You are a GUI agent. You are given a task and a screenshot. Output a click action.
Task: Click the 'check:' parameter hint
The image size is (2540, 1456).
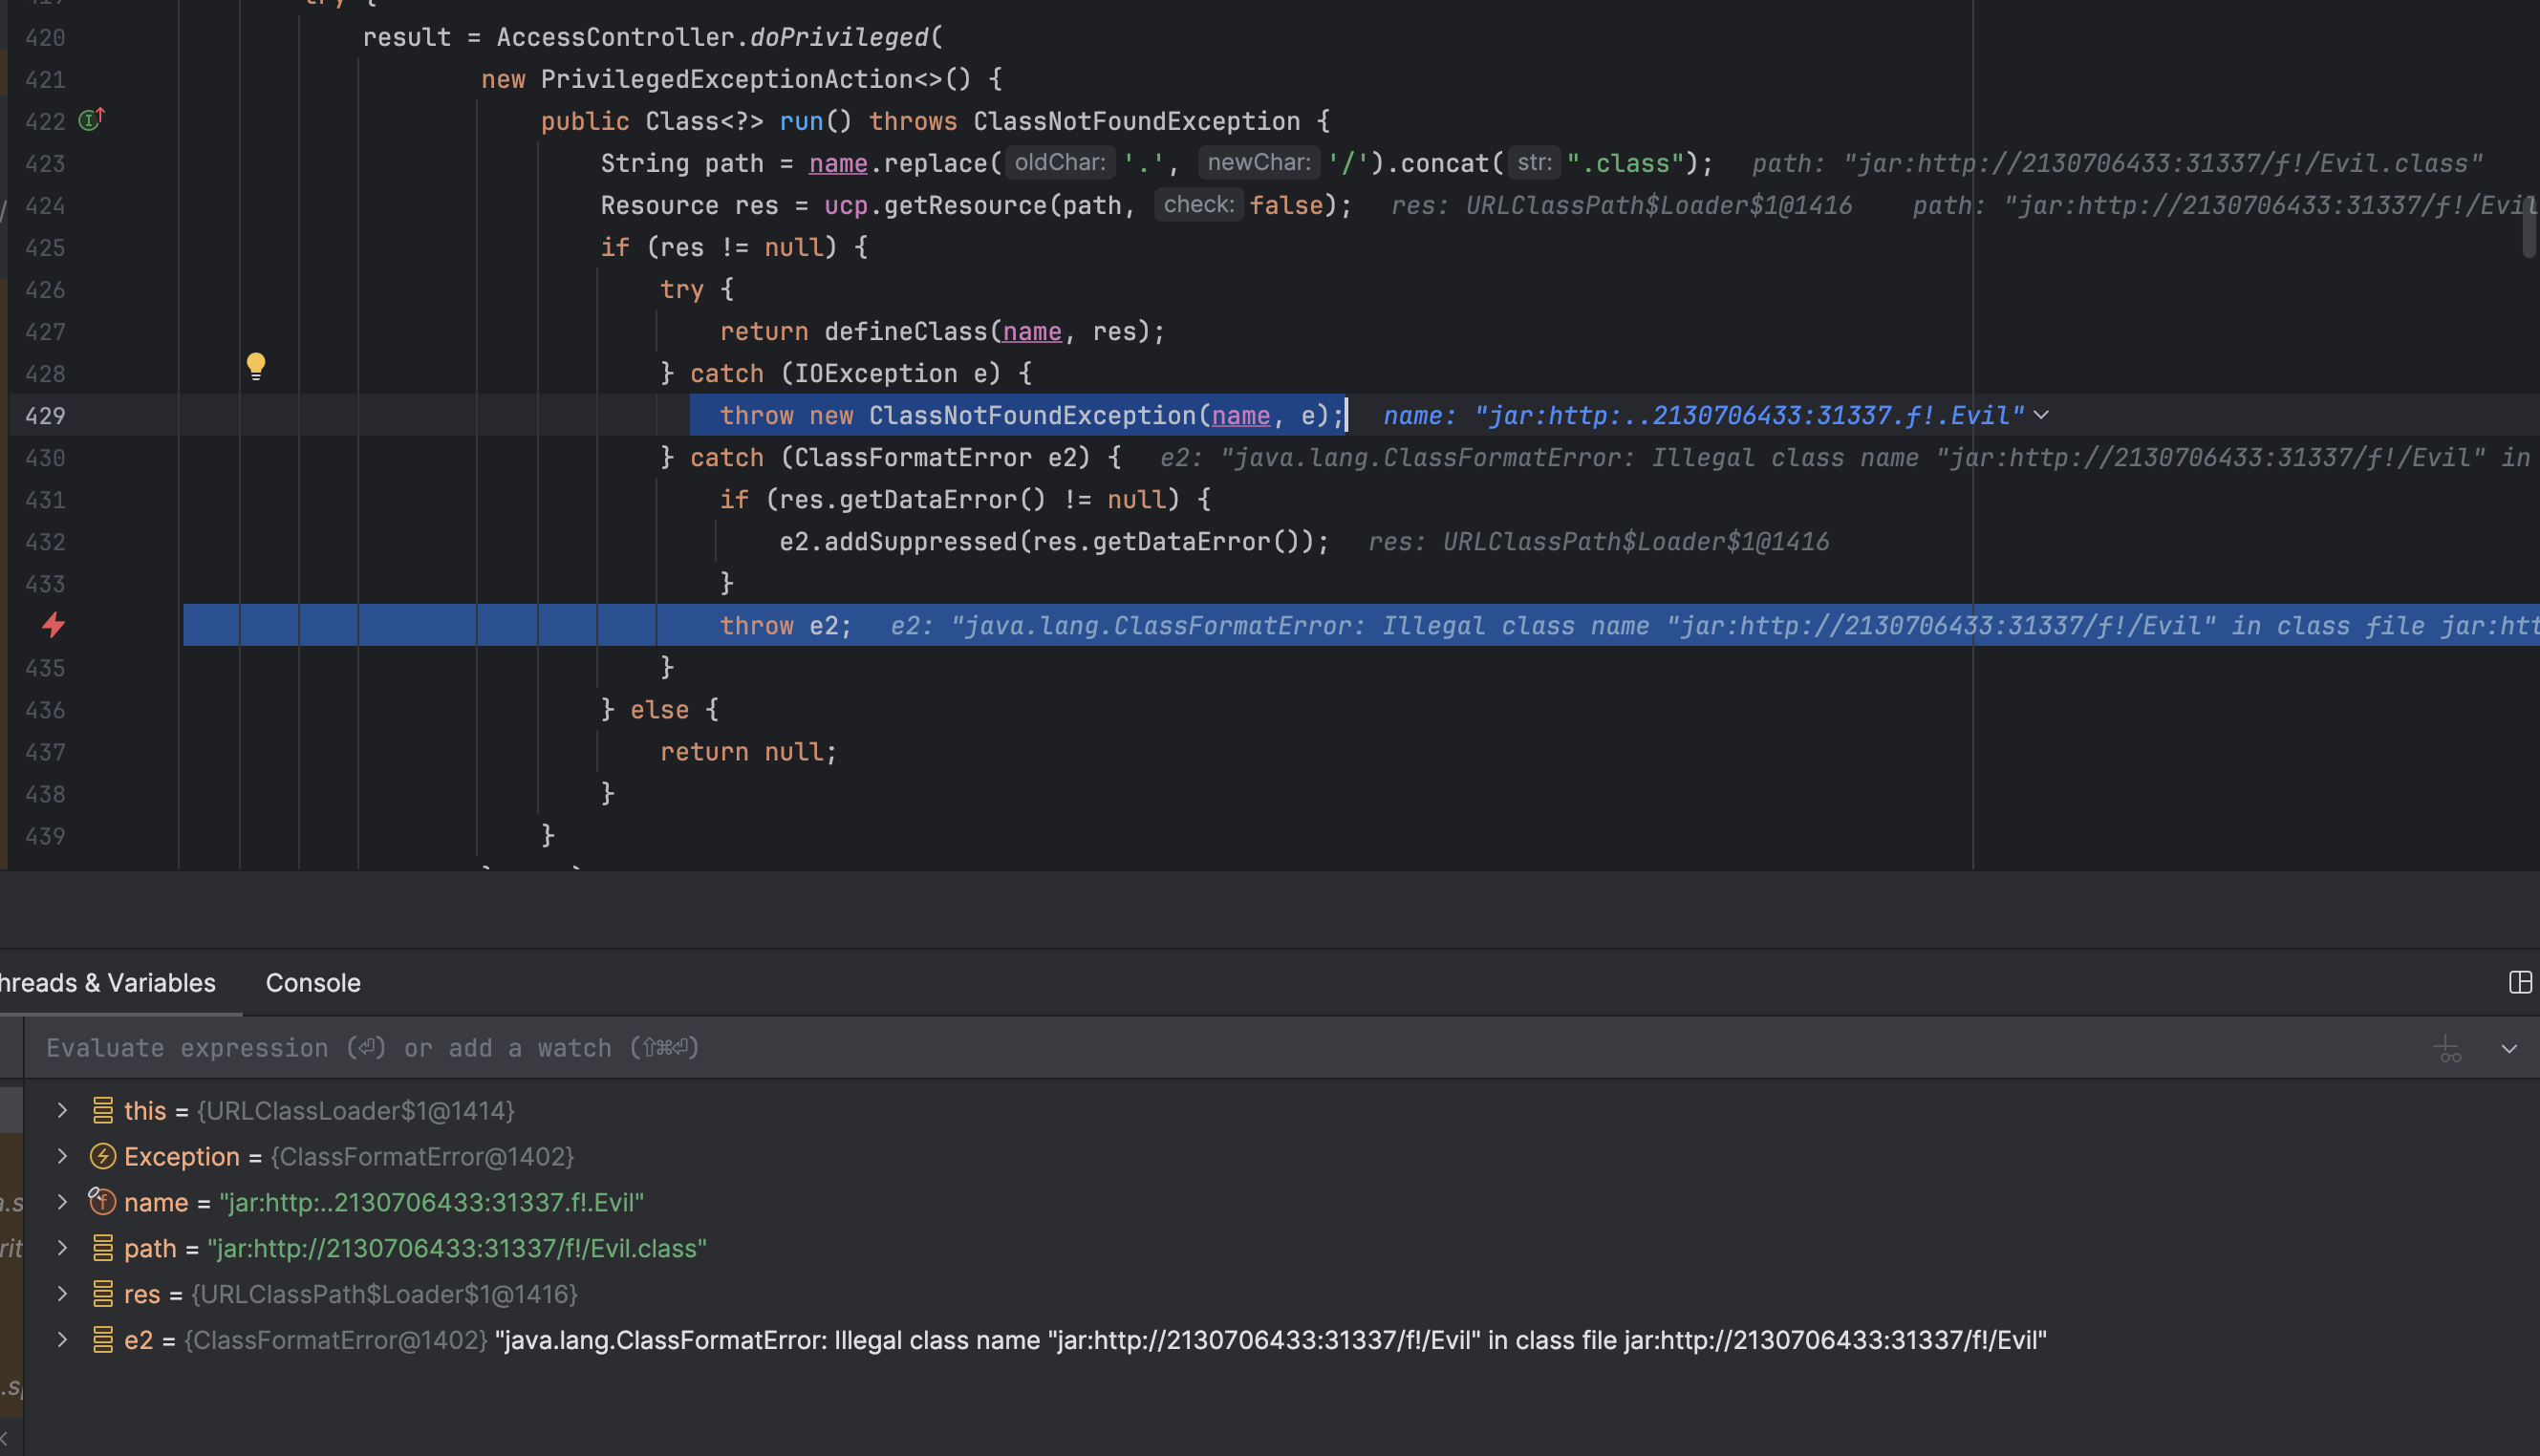[x=1199, y=204]
